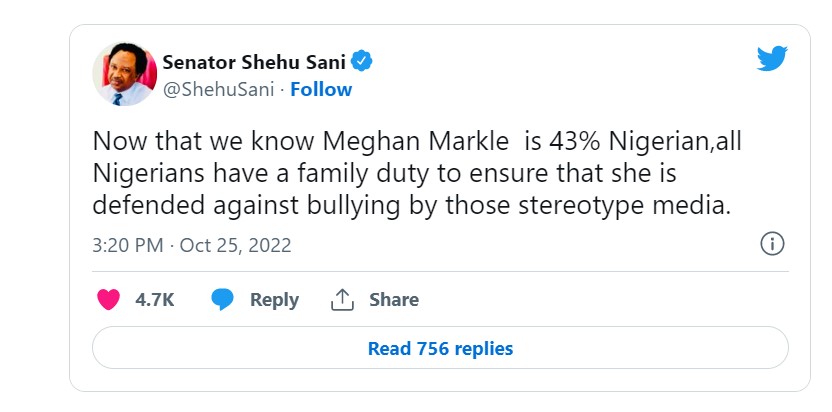Open the tweet timestamp 3:20 PM
This screenshot has height=412, width=832.
click(128, 245)
